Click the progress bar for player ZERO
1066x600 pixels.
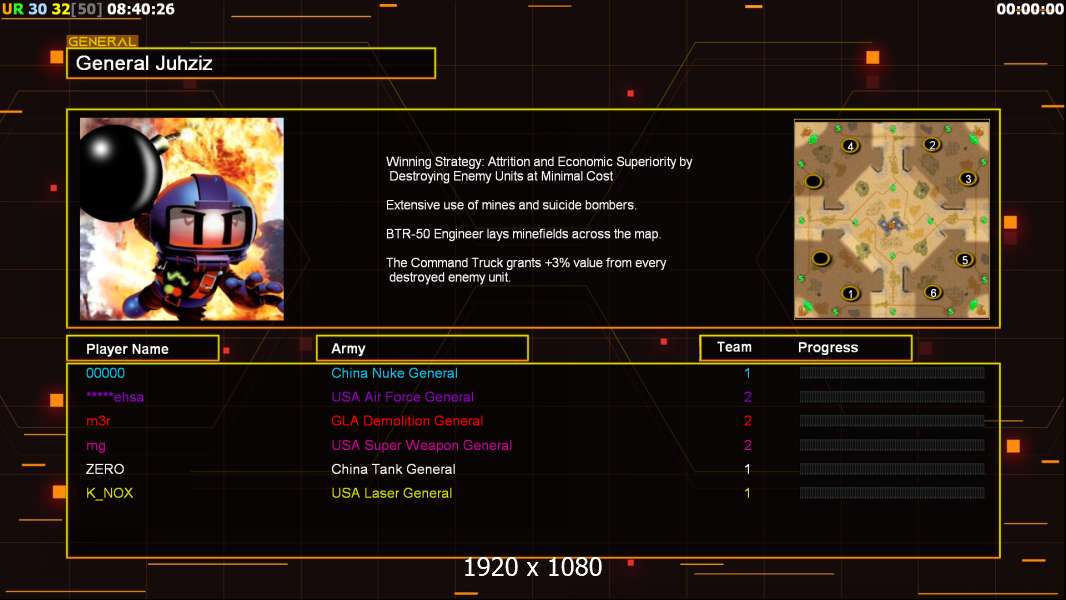click(892, 469)
